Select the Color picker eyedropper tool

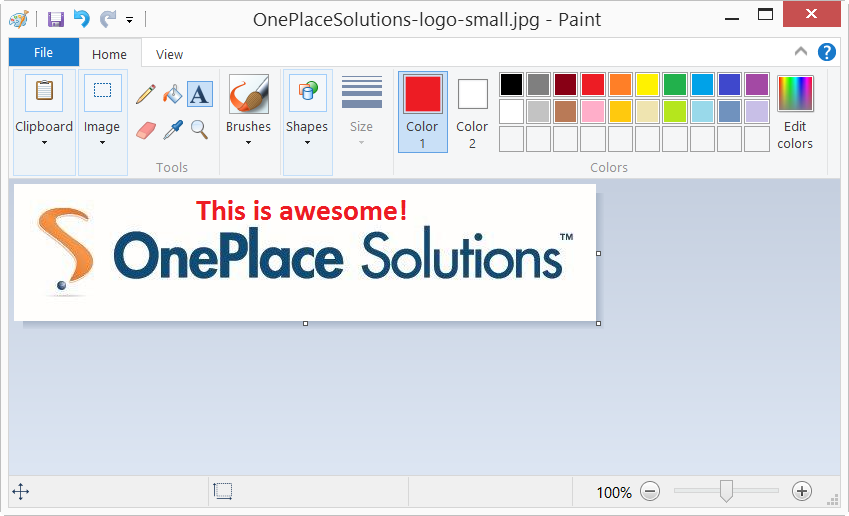173,129
